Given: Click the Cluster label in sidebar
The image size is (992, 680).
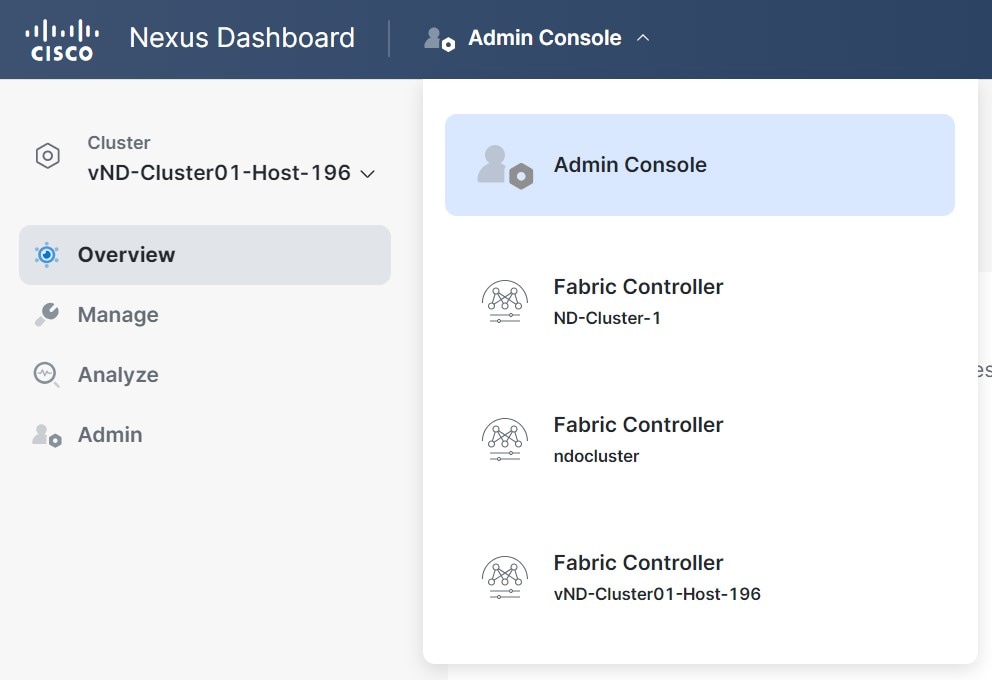Looking at the screenshot, I should coord(119,143).
